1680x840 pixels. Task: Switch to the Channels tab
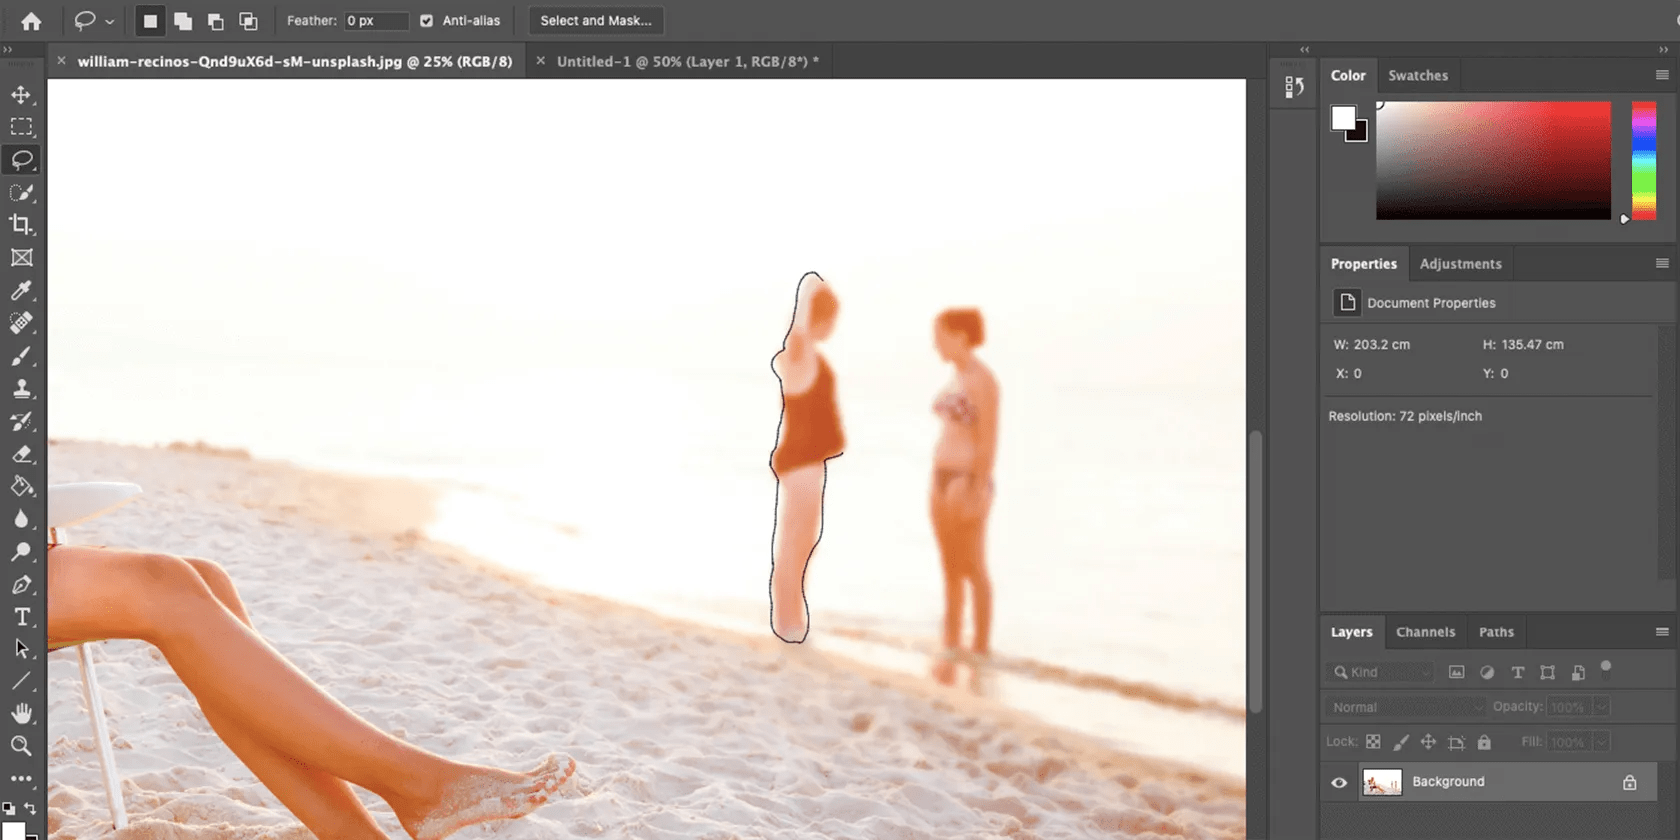(1425, 632)
